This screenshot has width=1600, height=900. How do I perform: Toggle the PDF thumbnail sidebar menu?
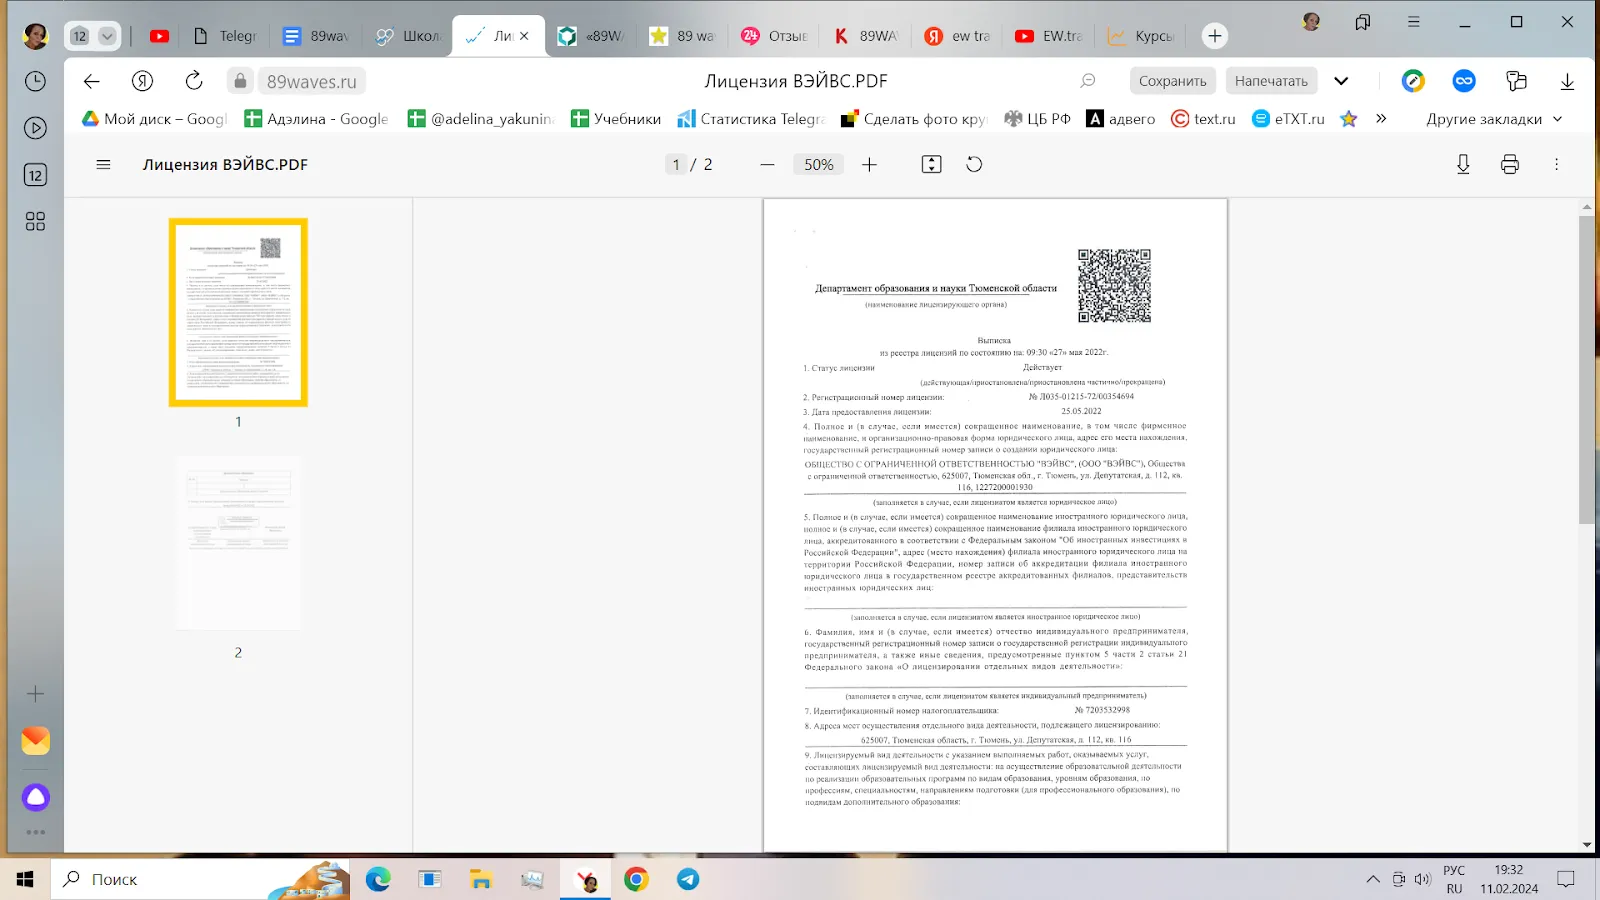(x=103, y=164)
